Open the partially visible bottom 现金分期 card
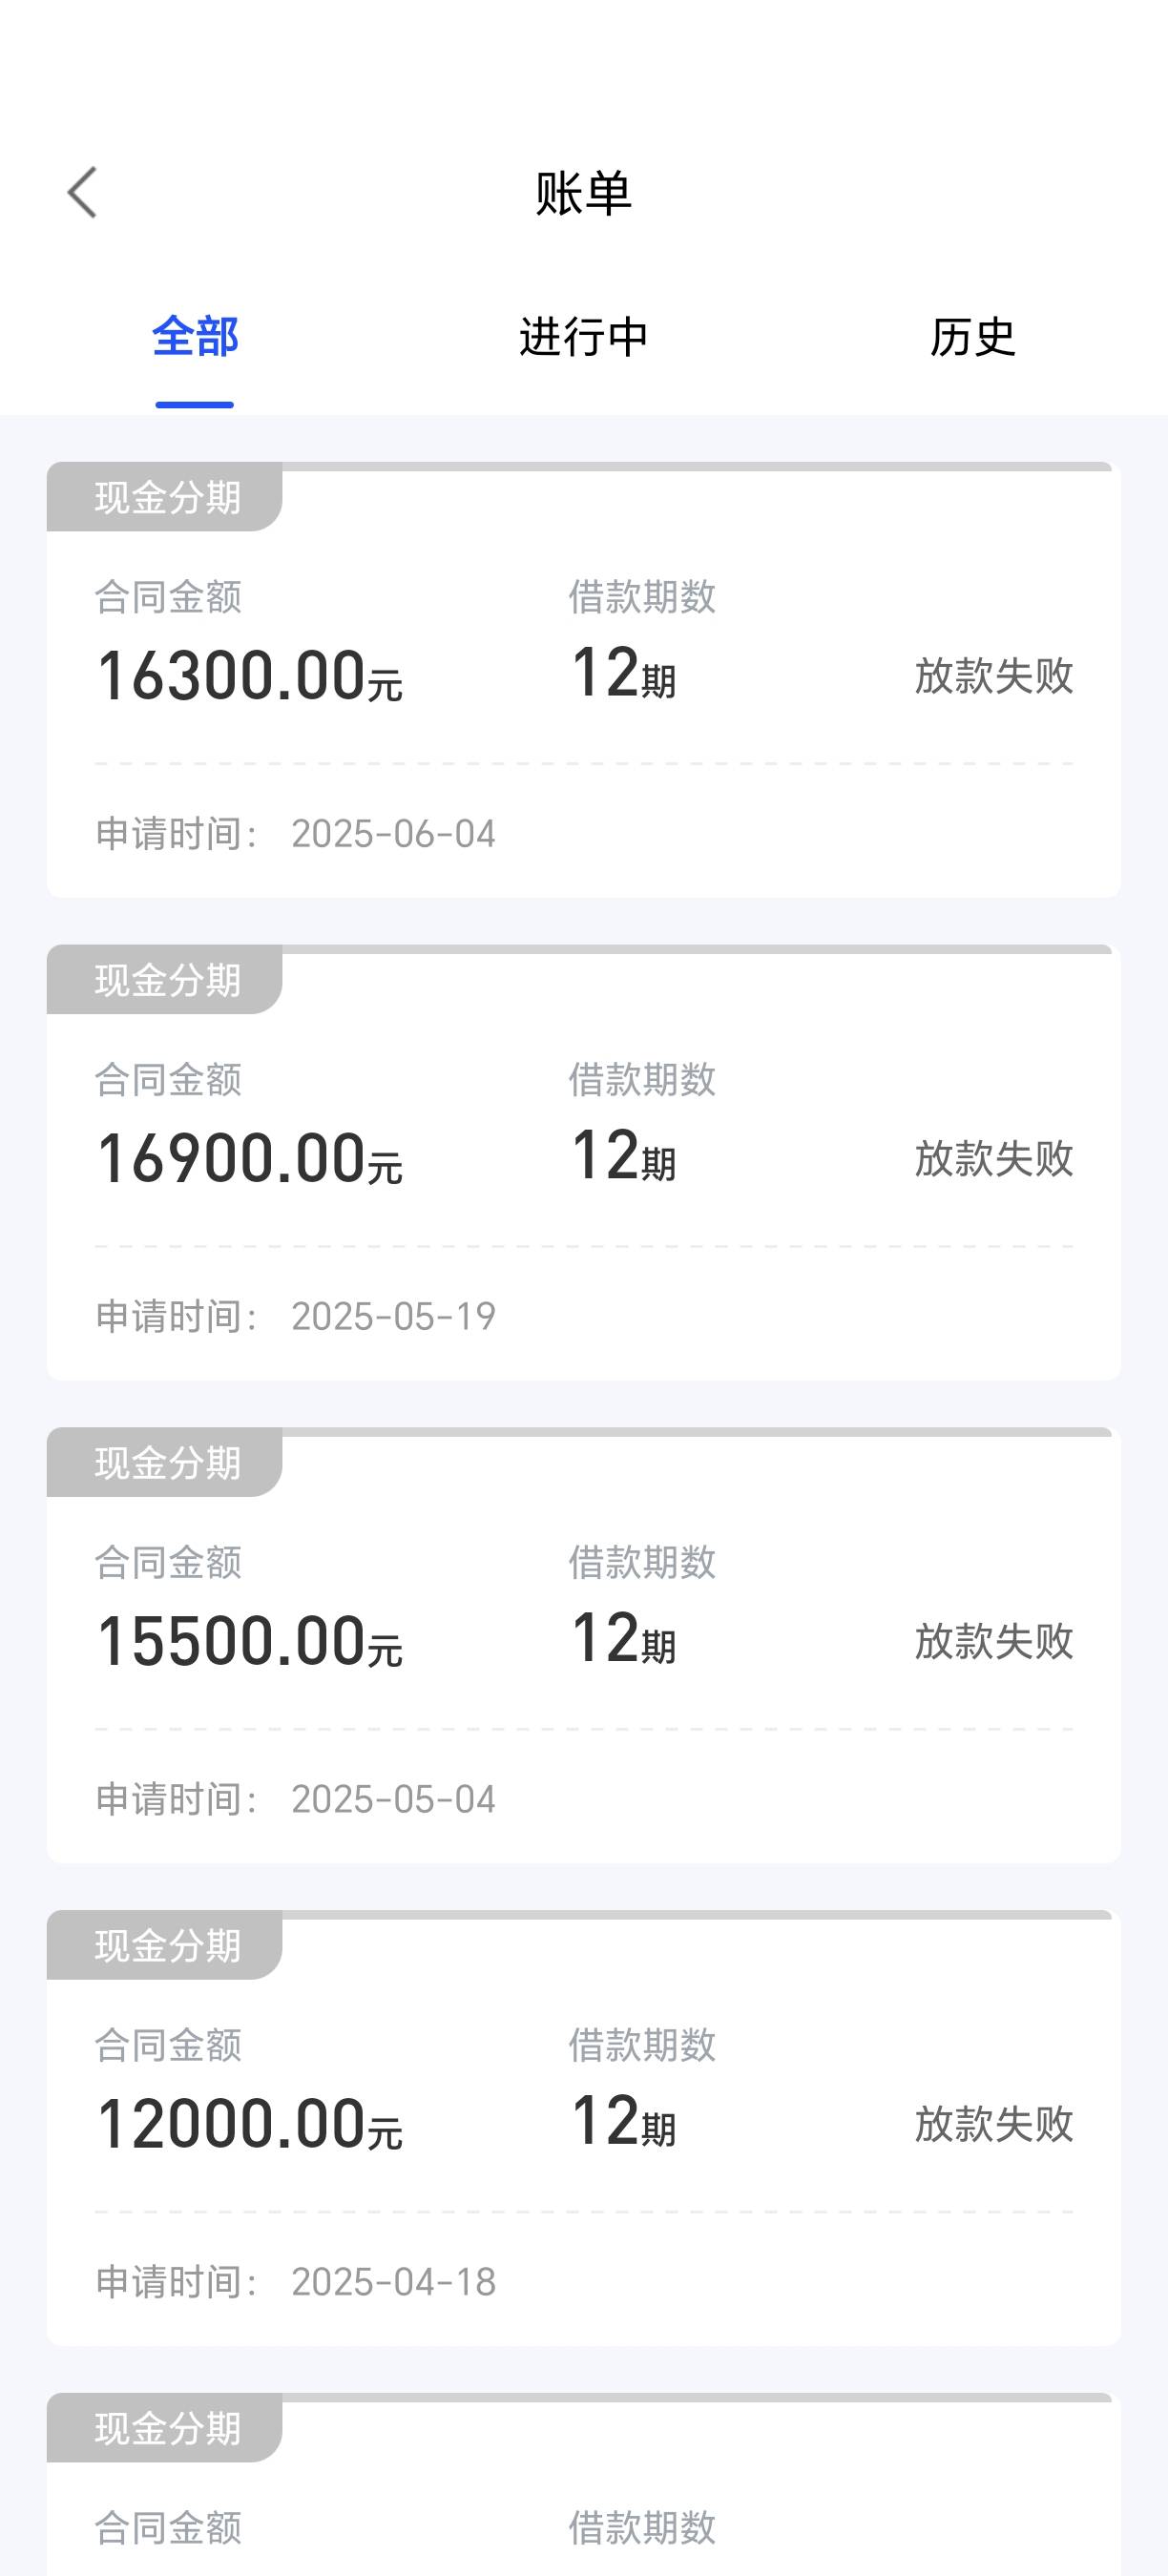 pos(584,2485)
